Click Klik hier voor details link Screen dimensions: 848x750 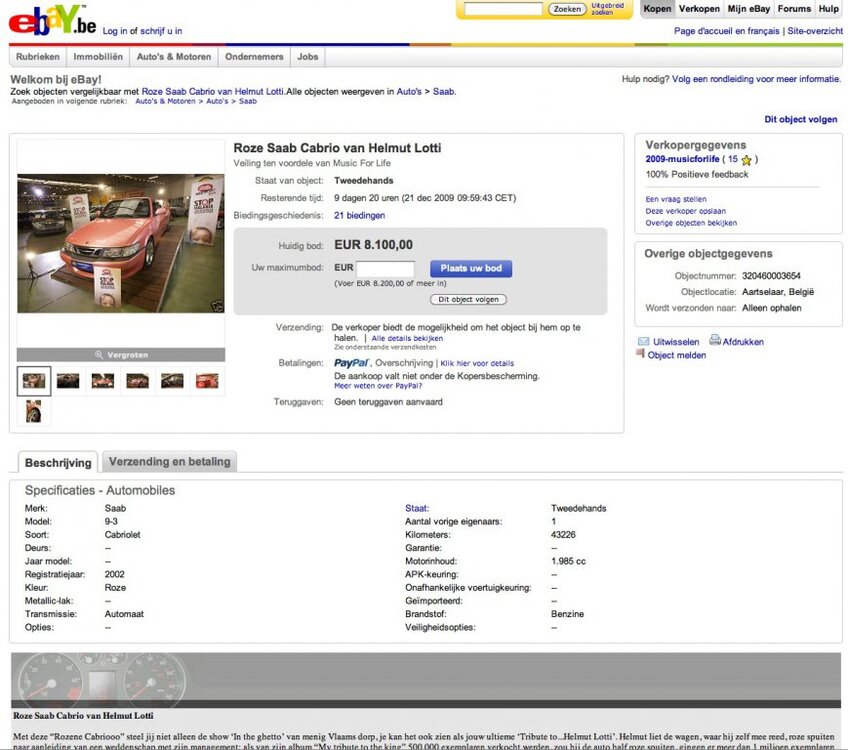[477, 363]
